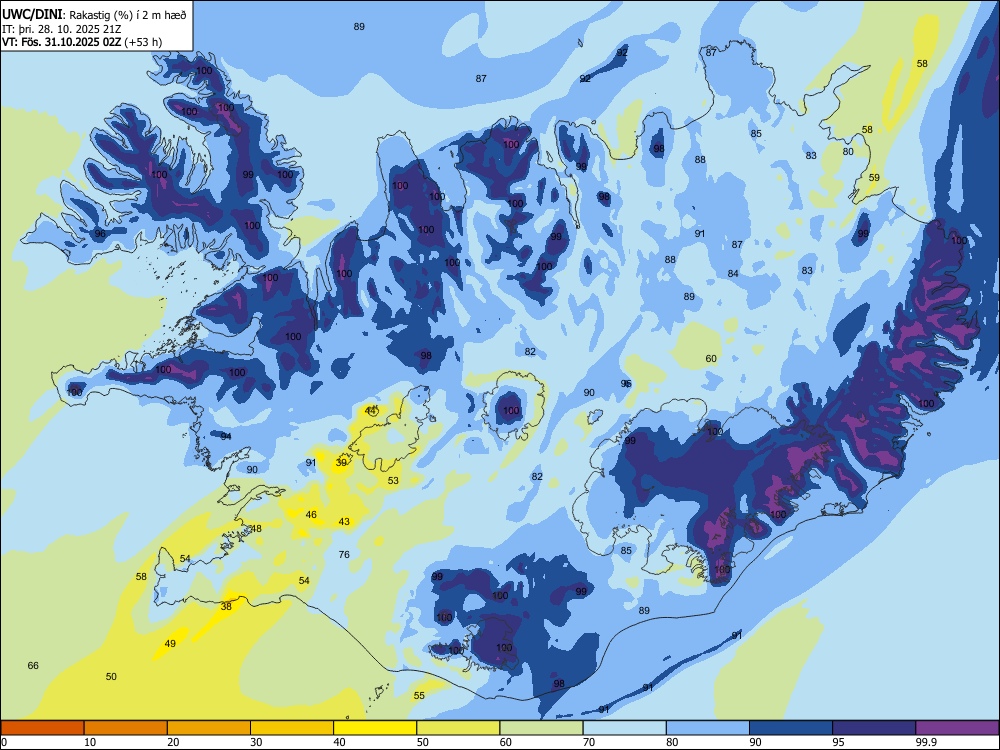
Task: Select the map value 94
Action: [226, 436]
